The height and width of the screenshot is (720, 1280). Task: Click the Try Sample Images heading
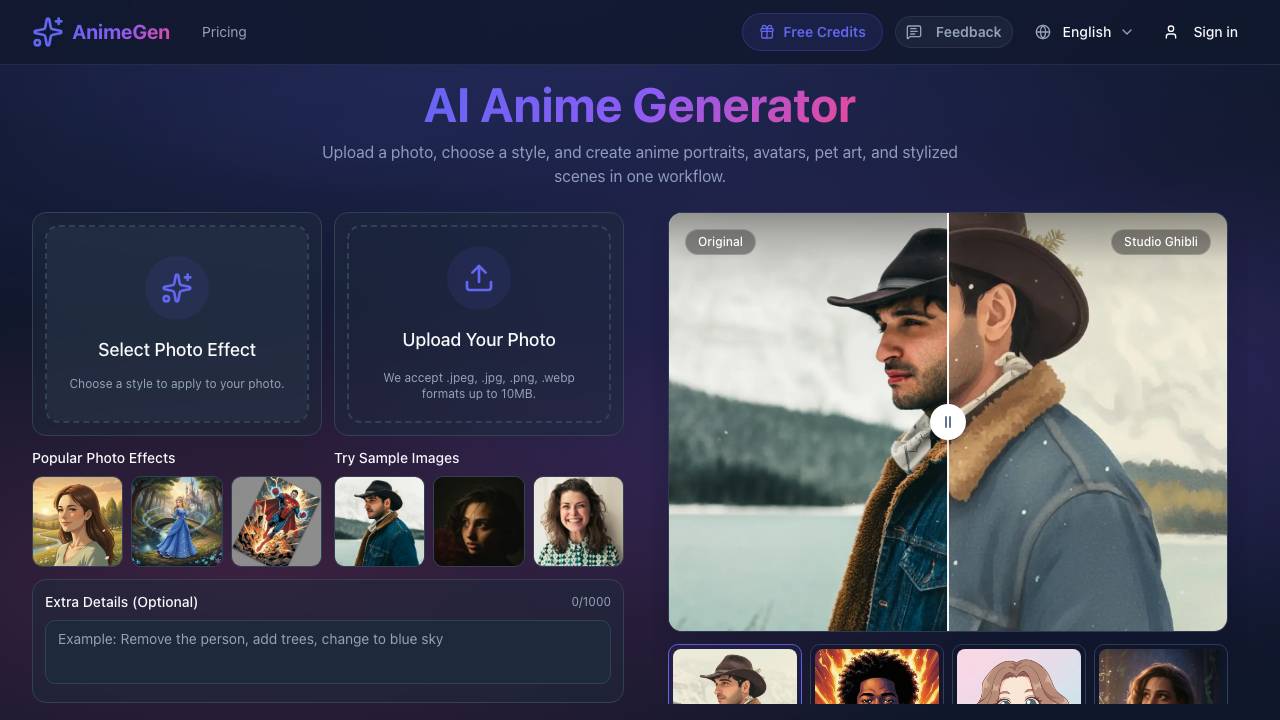point(397,458)
